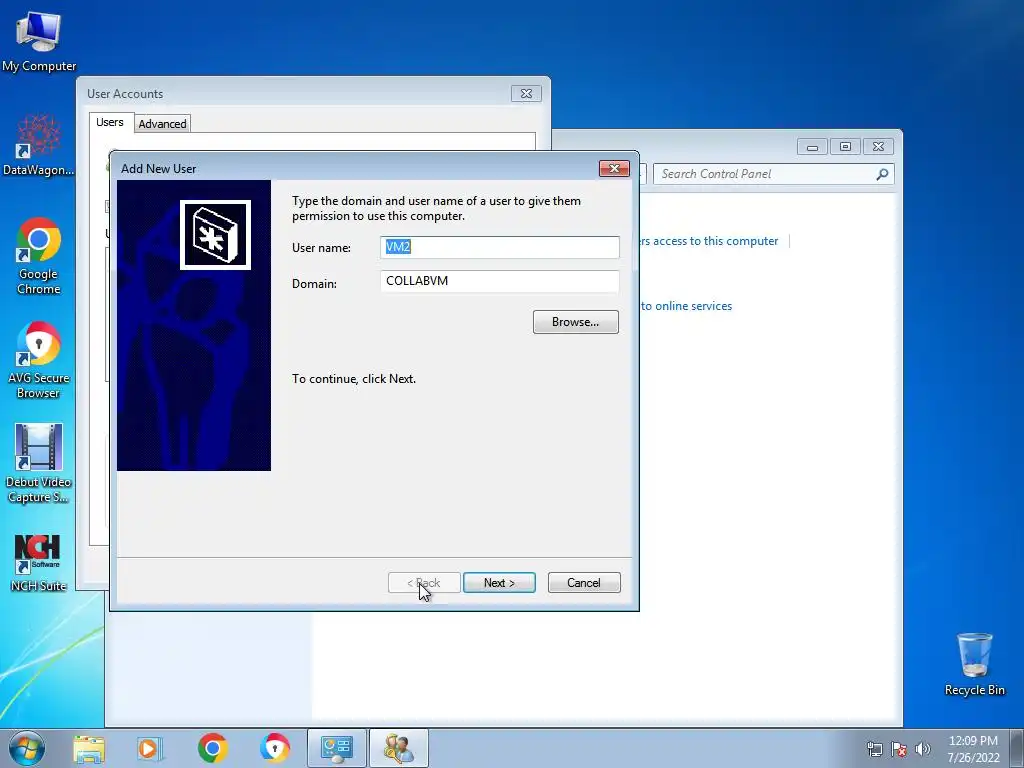Screen dimensions: 1024x768
Task: Click the volume speaker tray icon
Action: point(923,749)
